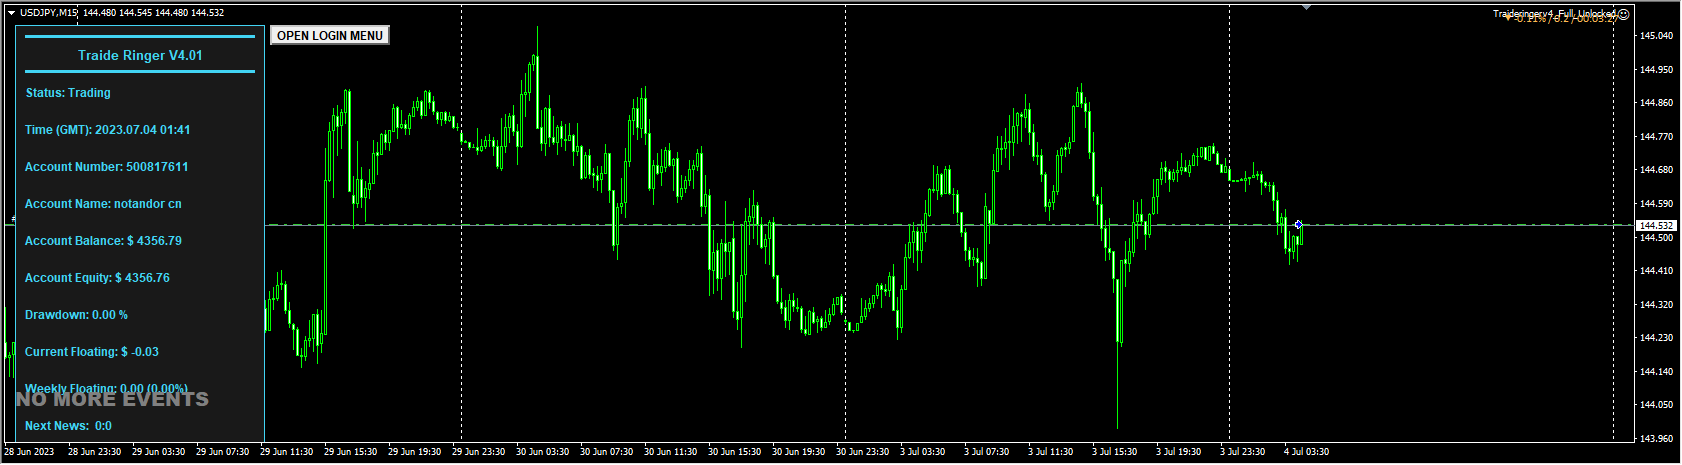
Task: Click the OPEN LOGIN MENU button
Action: coord(329,35)
